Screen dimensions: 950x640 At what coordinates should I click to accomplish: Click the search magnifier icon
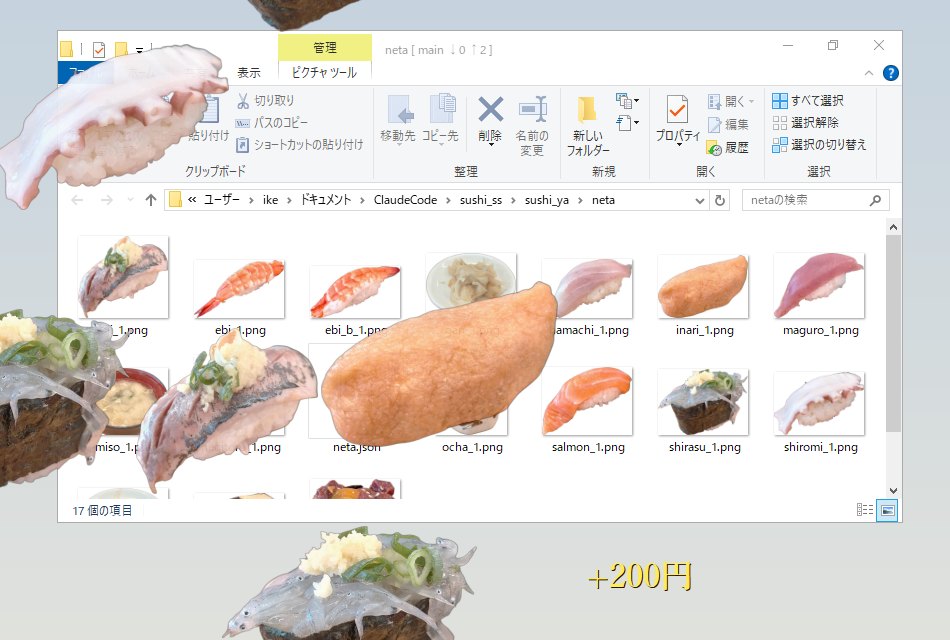tap(875, 200)
